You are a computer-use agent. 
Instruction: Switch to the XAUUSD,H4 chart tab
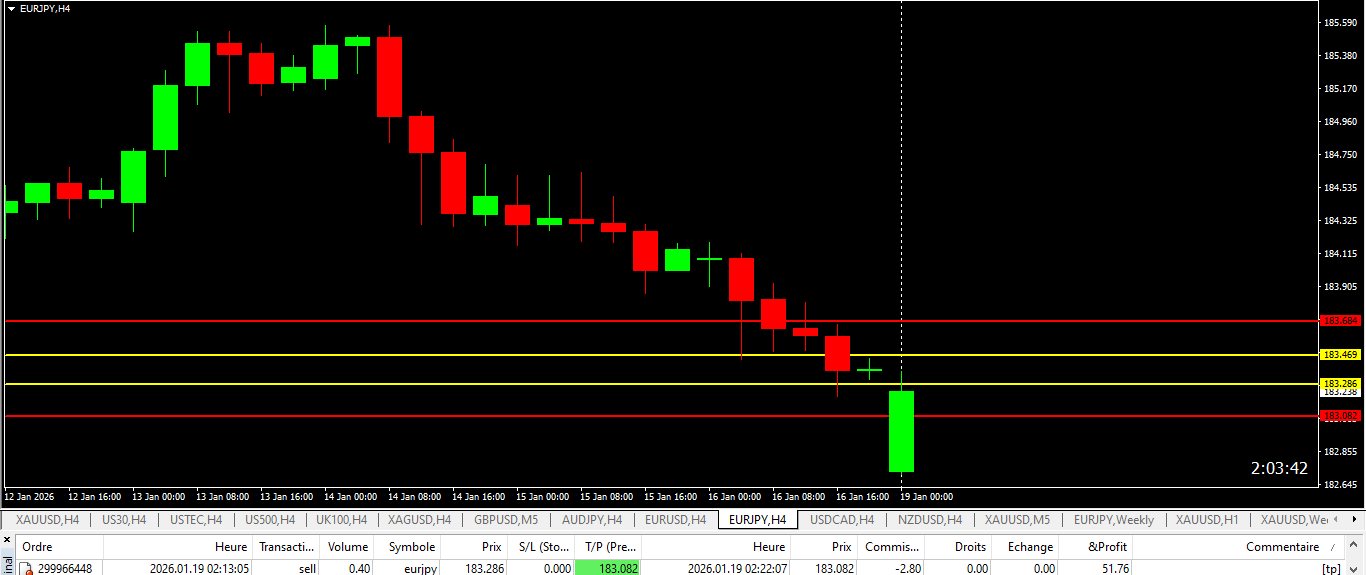click(47, 520)
